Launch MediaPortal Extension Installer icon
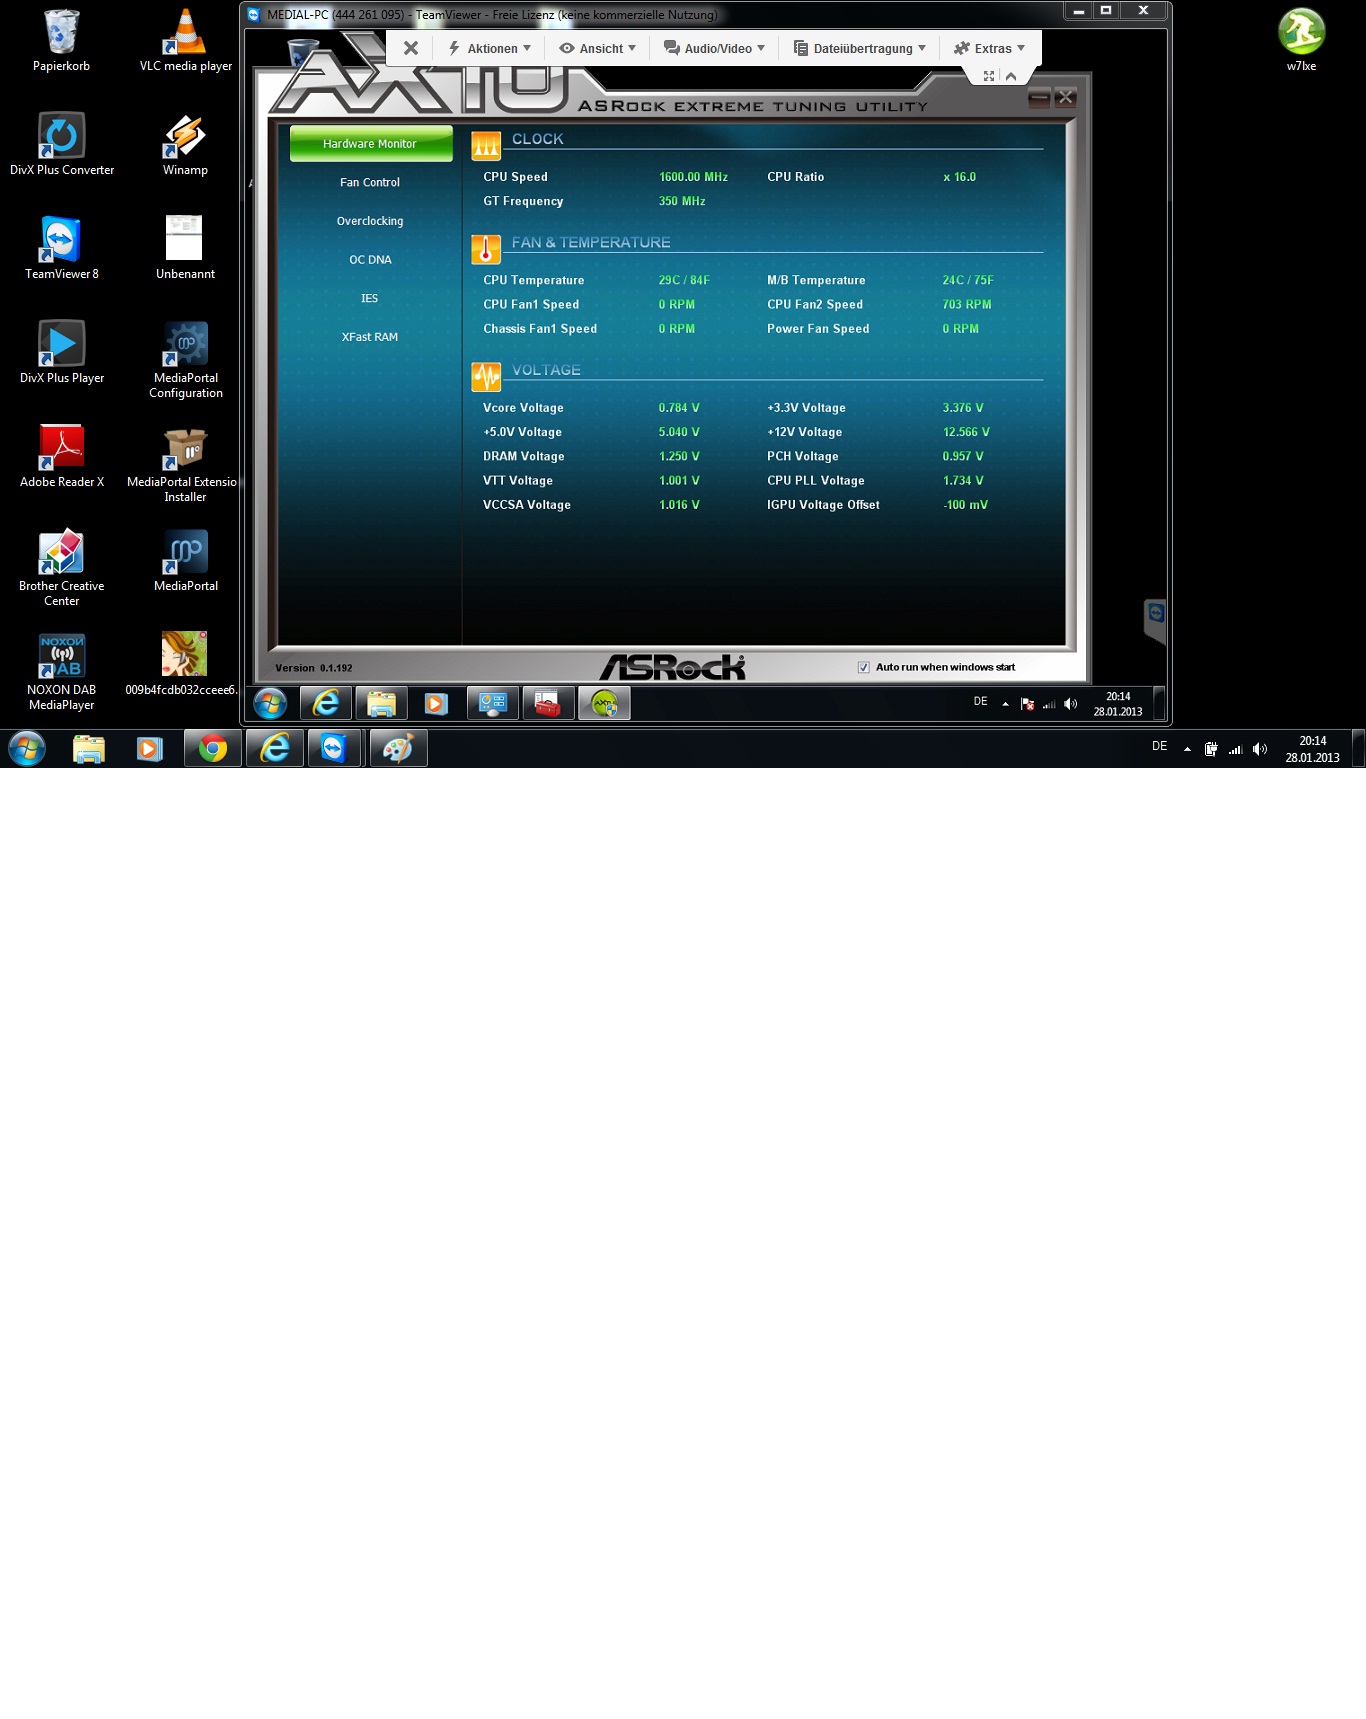The height and width of the screenshot is (1719, 1366). point(185,463)
